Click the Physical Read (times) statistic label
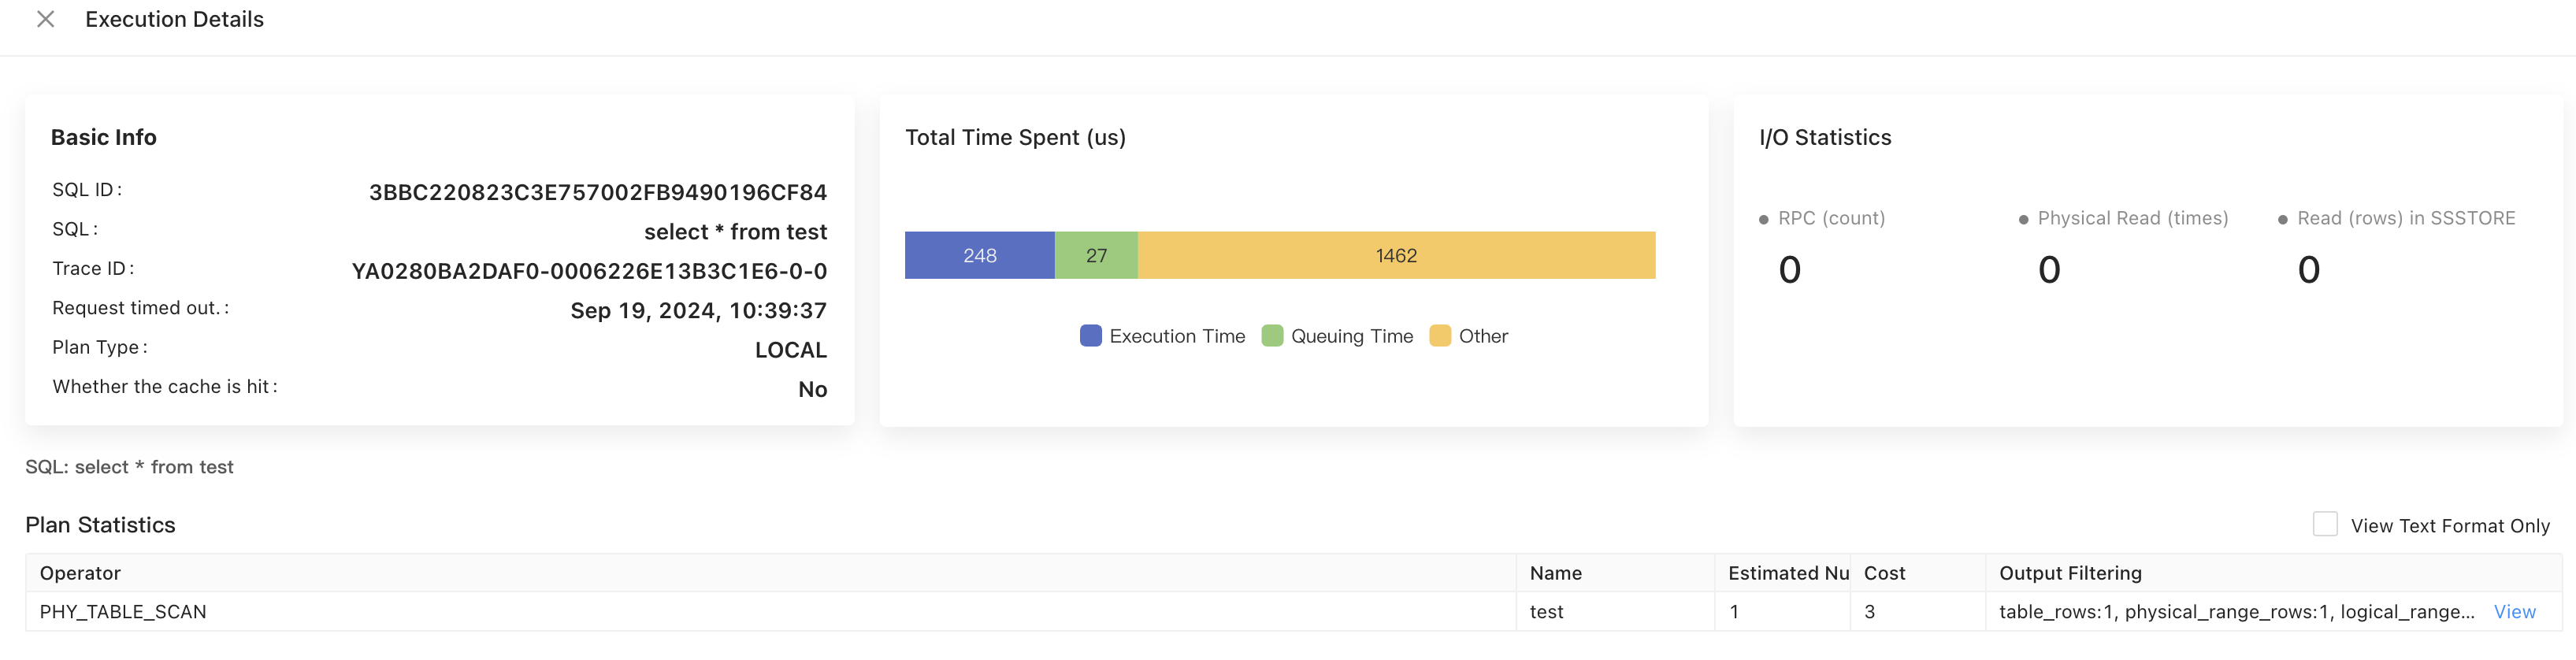The width and height of the screenshot is (2576, 660). (x=2132, y=218)
